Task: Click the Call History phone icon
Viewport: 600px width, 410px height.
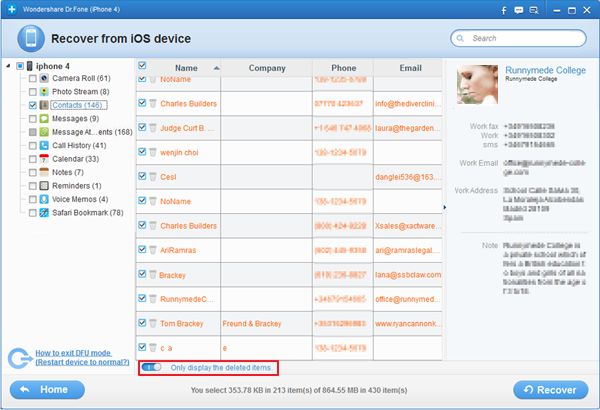Action: [44, 145]
